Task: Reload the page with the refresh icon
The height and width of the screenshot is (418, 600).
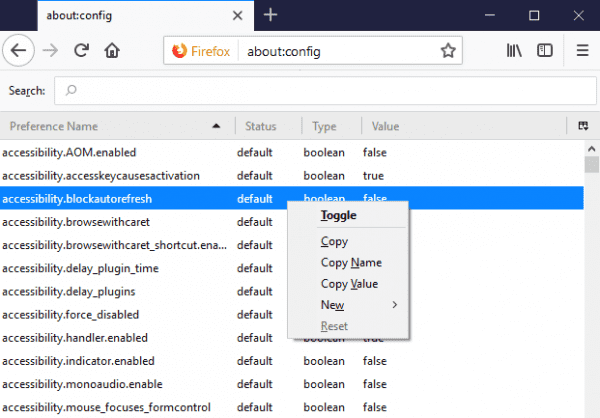Action: 82,50
